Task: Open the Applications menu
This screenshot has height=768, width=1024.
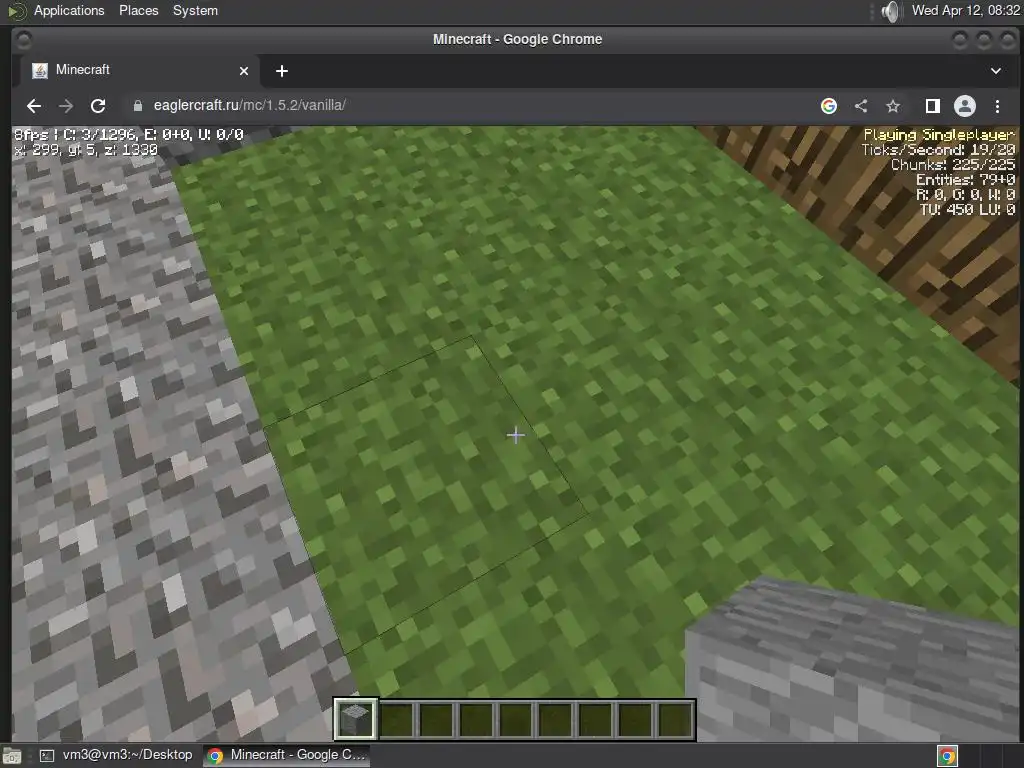Action: click(69, 10)
